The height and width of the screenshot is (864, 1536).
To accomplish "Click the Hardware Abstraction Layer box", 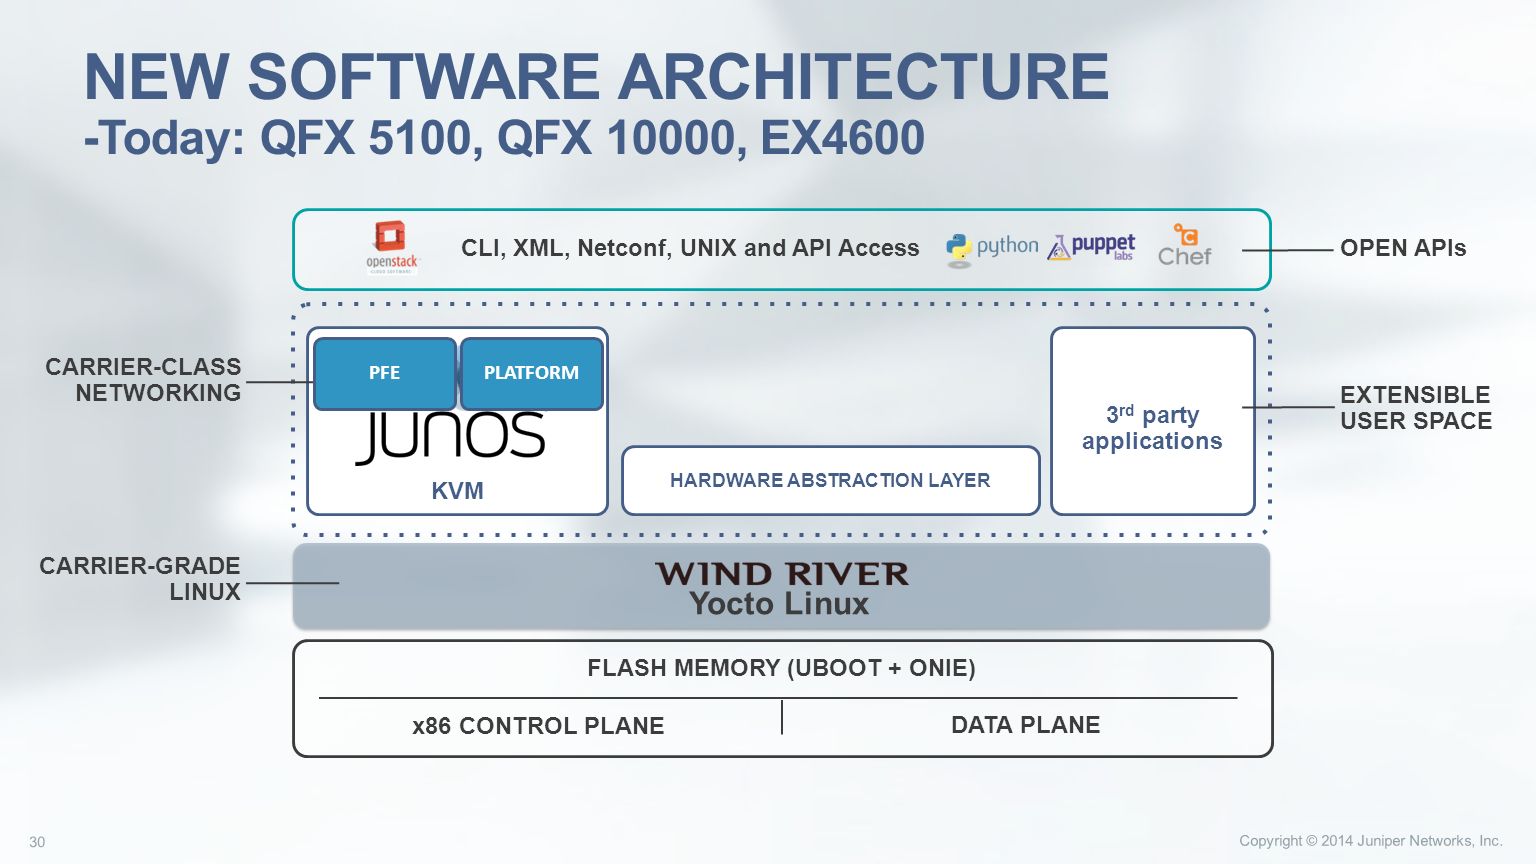I will (830, 481).
